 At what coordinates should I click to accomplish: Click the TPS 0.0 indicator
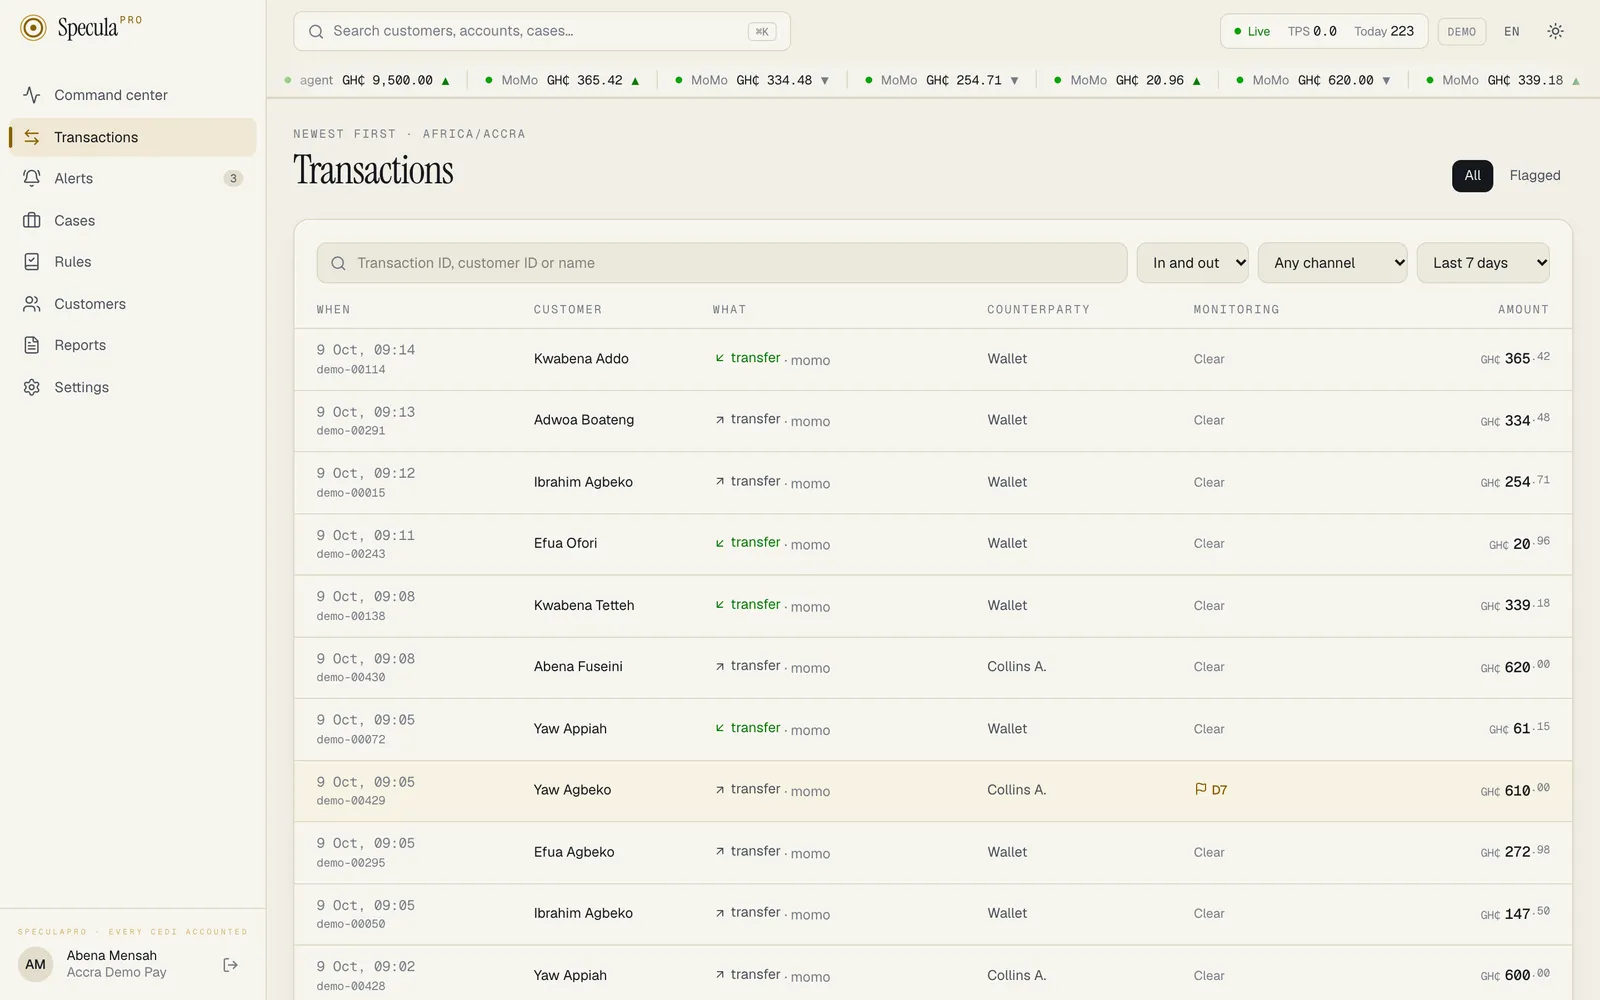[1312, 32]
